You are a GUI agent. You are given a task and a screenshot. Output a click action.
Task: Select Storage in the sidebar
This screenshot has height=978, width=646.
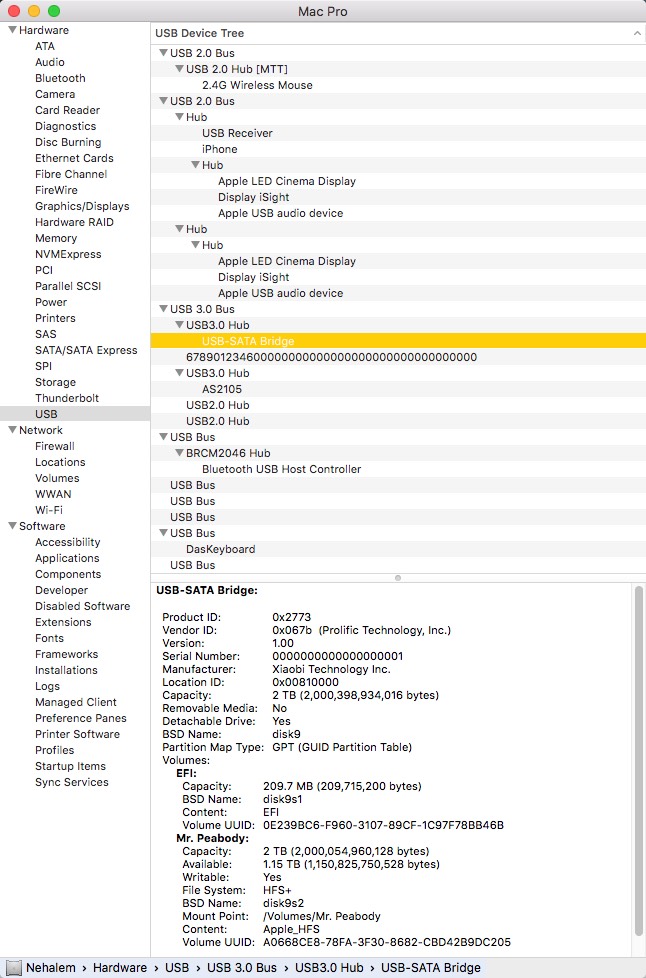click(55, 382)
